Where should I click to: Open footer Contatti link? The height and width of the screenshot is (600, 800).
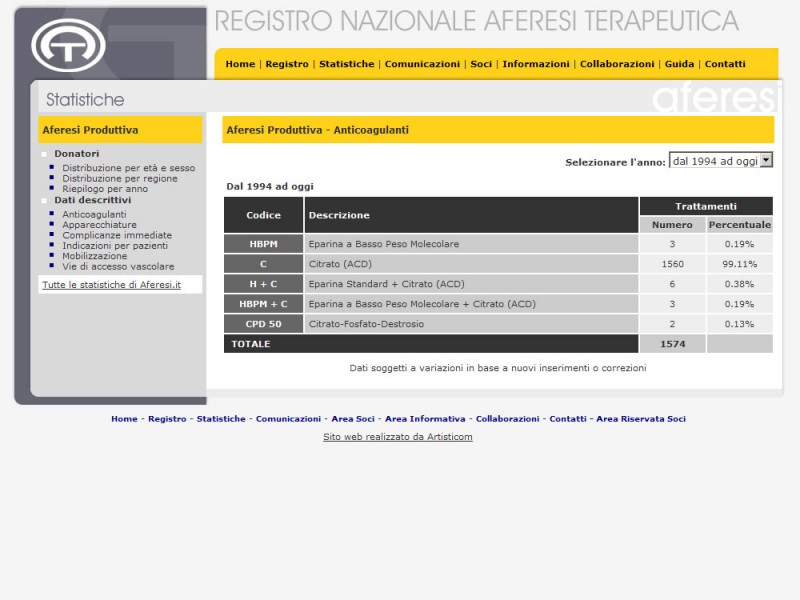point(568,419)
